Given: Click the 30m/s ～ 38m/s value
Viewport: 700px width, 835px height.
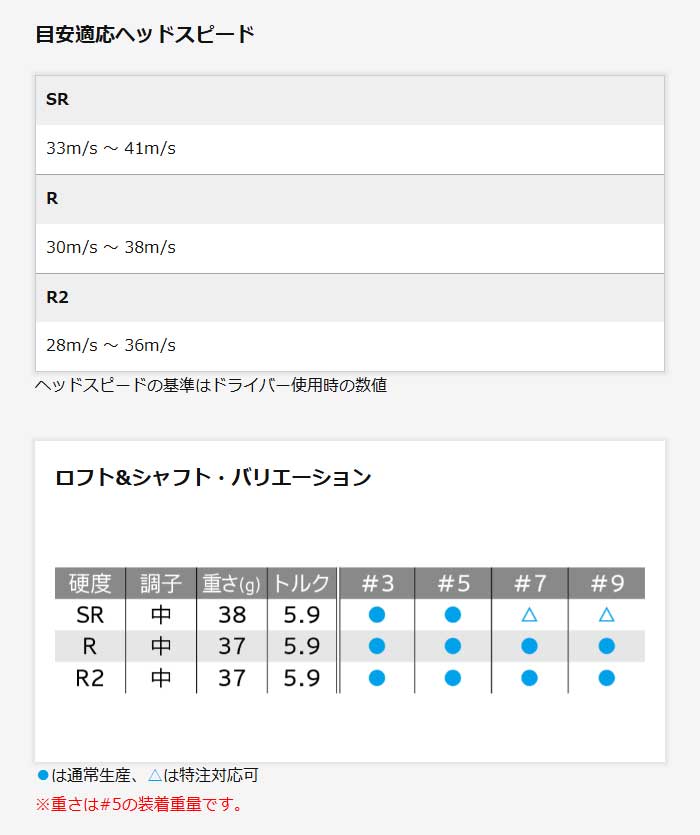Looking at the screenshot, I should (111, 247).
